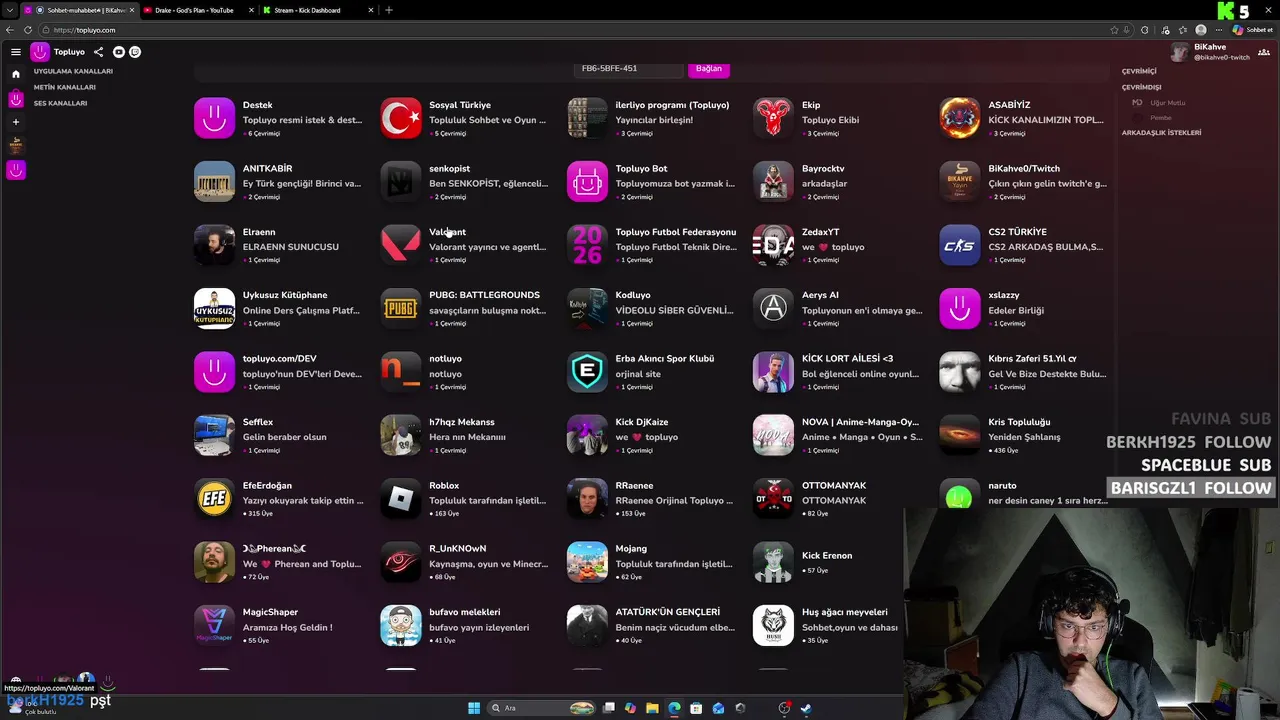
Task: Open the Valorant community icon
Action: (401, 245)
